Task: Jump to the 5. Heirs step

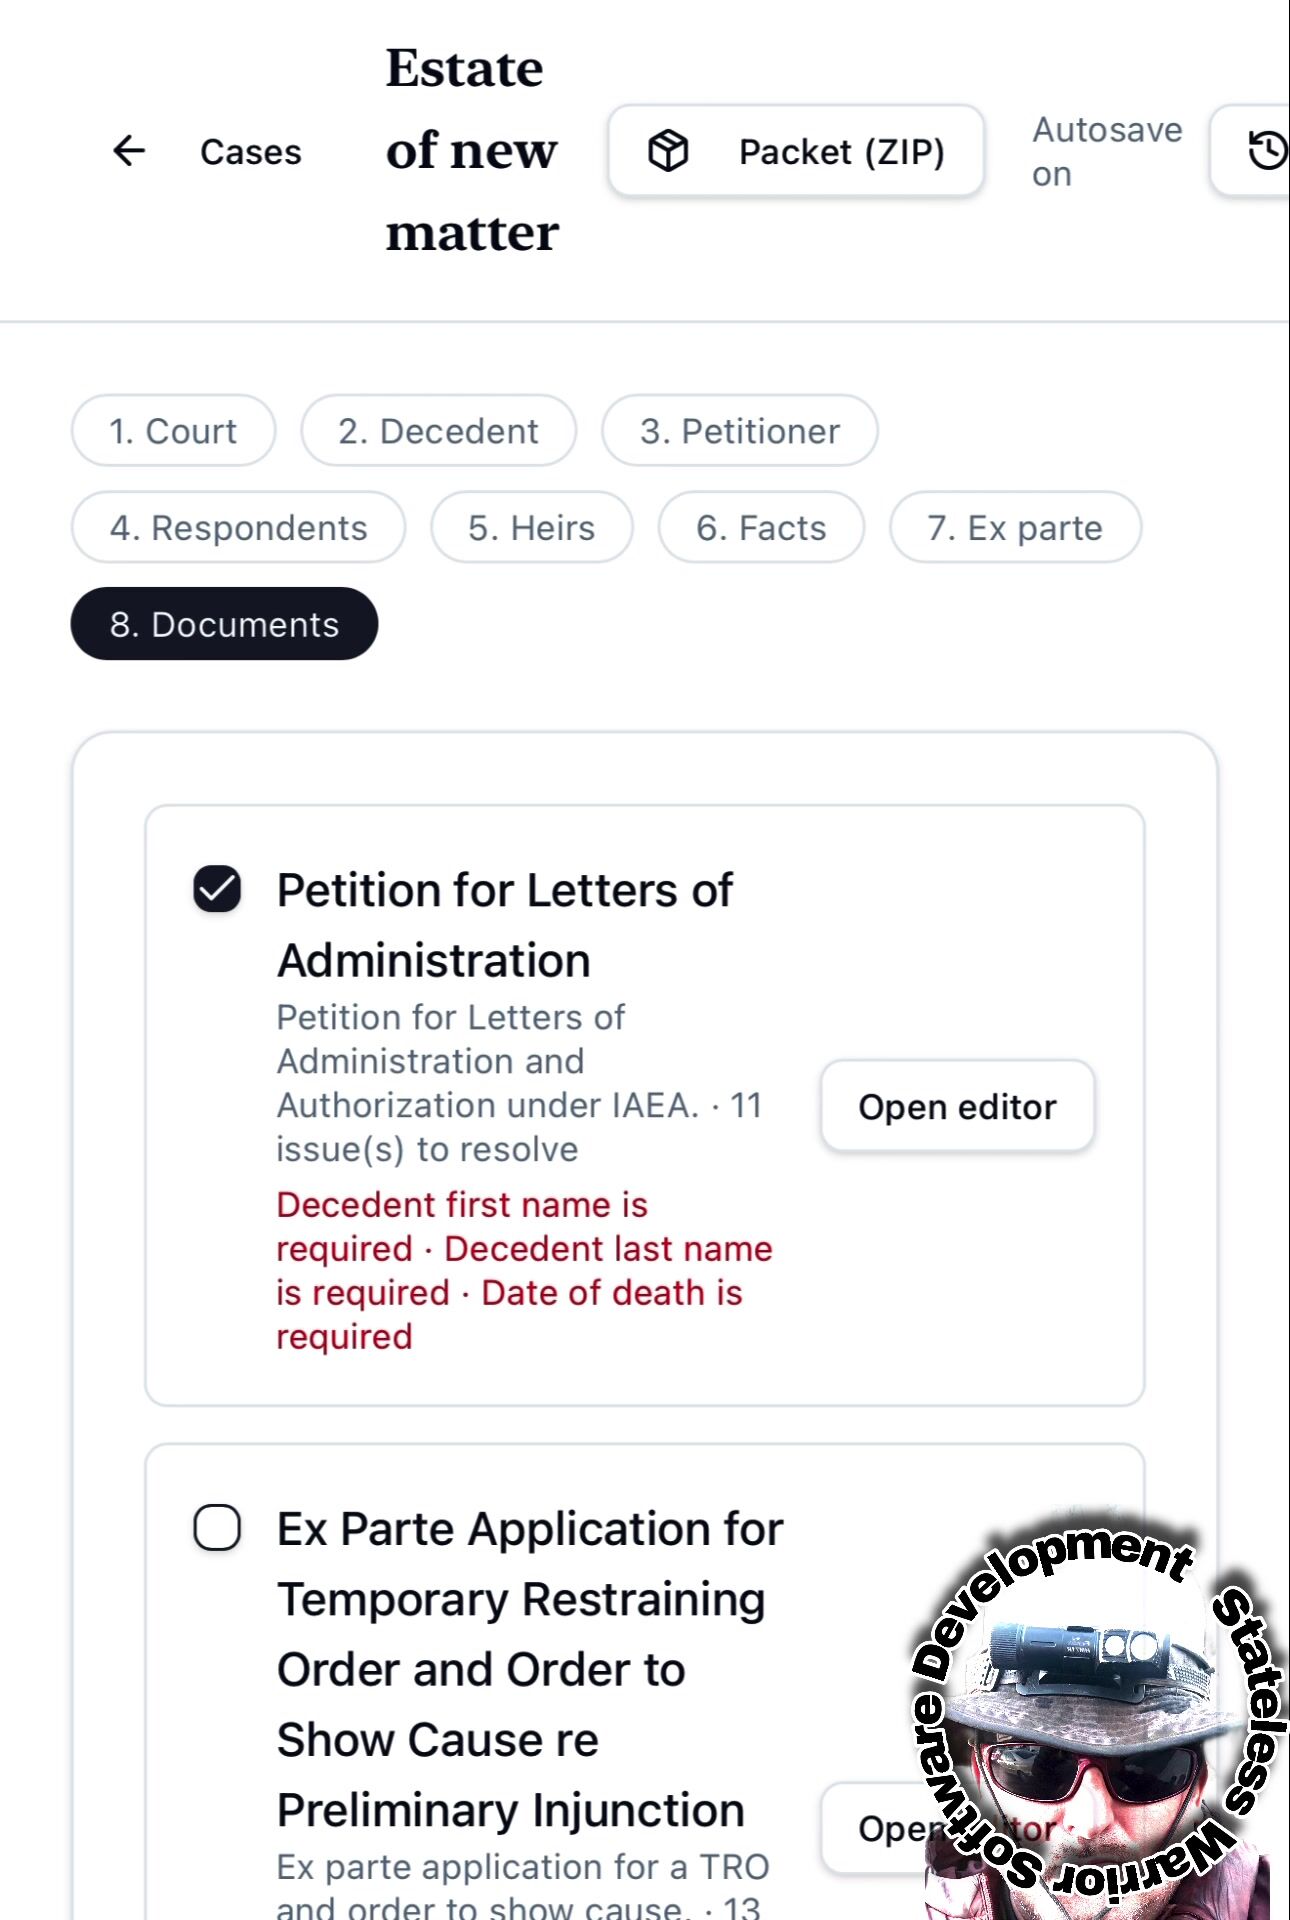Action: pyautogui.click(x=532, y=527)
